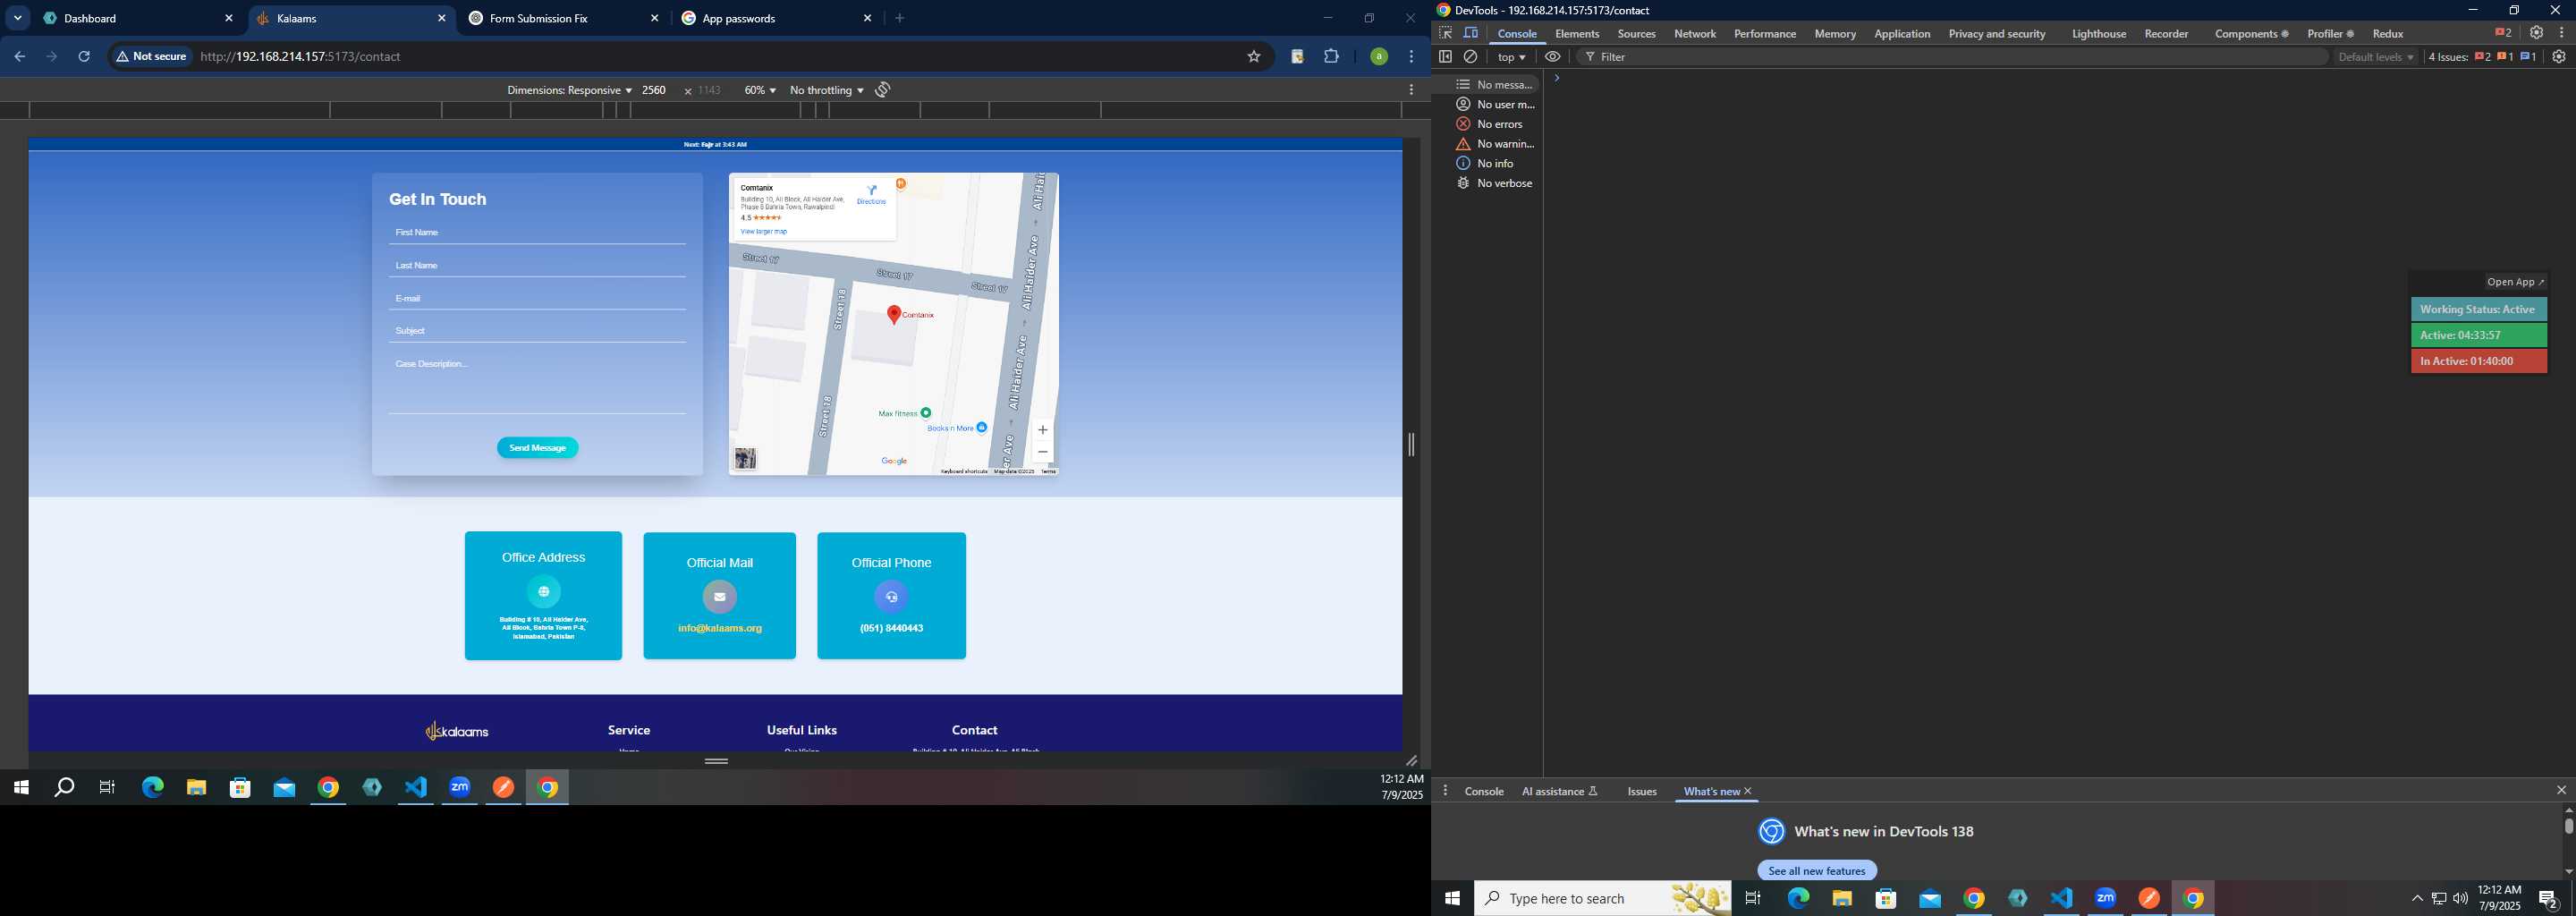The width and height of the screenshot is (2576, 916).
Task: Open the green Chrome profile avatar
Action: click(1379, 57)
